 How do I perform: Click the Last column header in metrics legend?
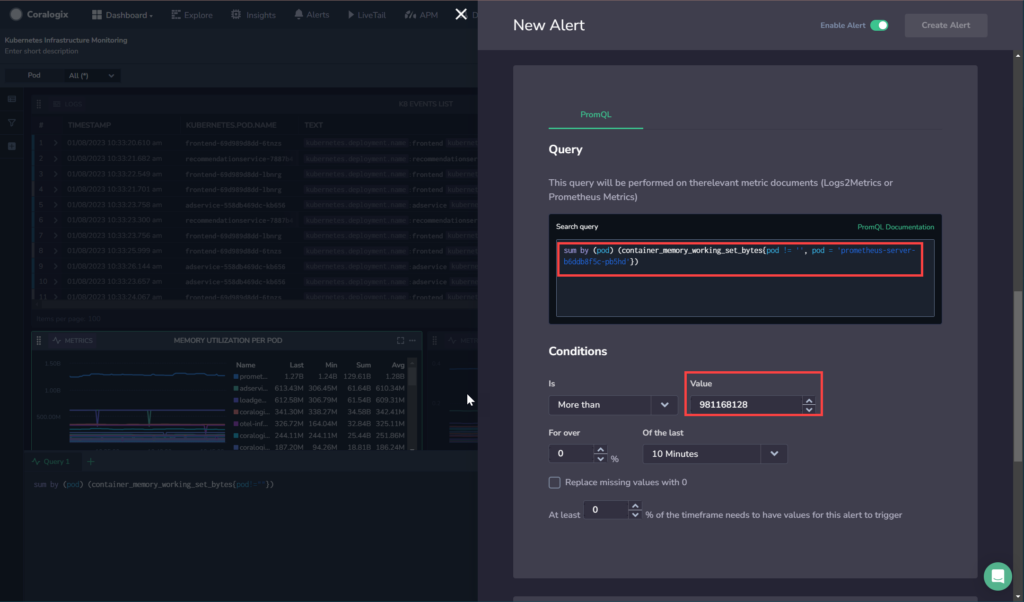(296, 365)
